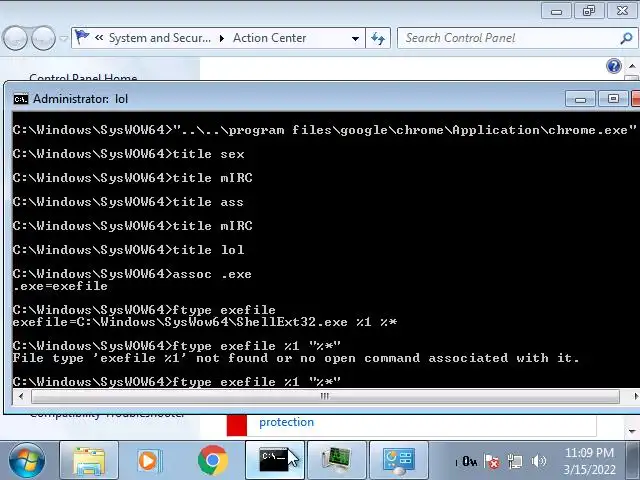Click the '.exe=exefile' output line
Viewport: 640px width, 480px height.
tap(60, 286)
